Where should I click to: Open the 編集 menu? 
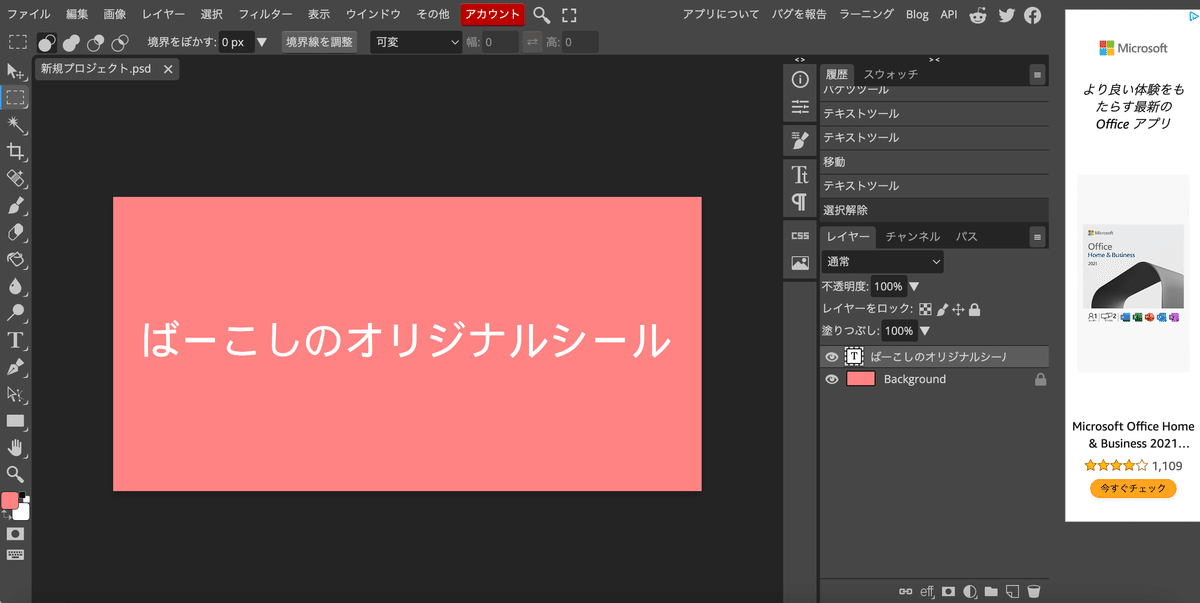pos(77,14)
